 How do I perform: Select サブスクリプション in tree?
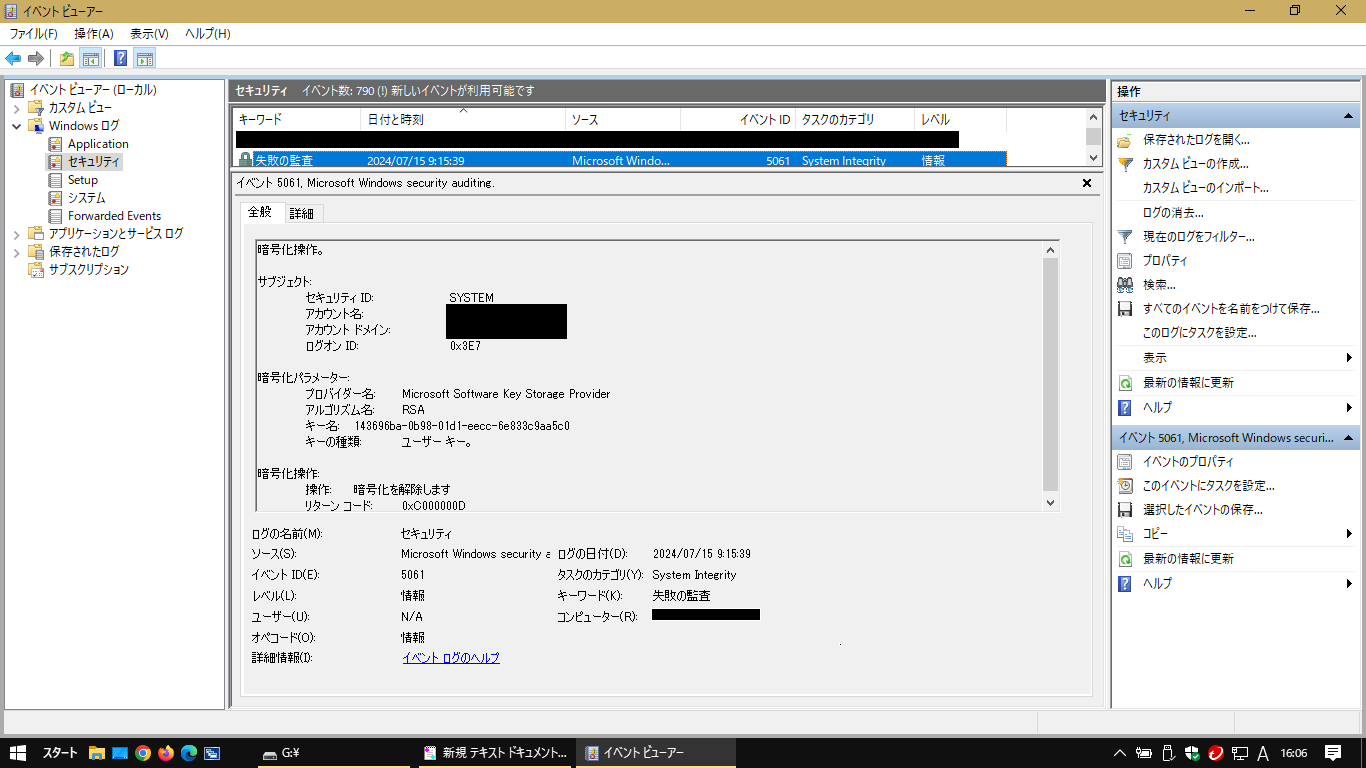point(89,270)
